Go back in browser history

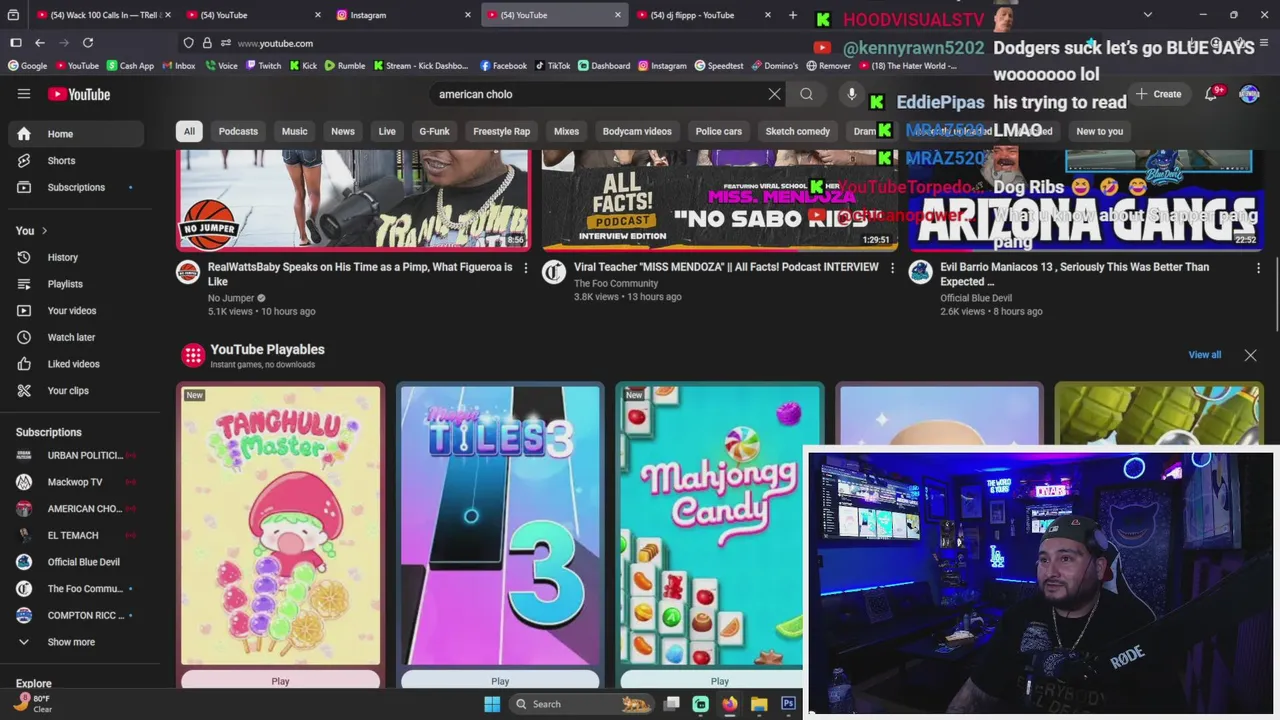point(40,43)
